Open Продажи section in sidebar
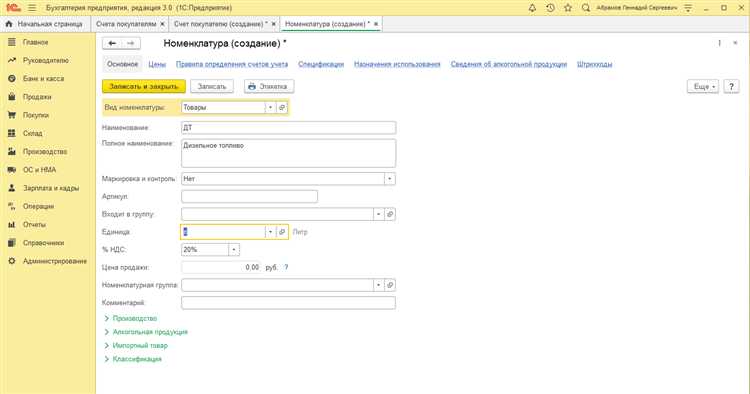The width and height of the screenshot is (750, 394). pyautogui.click(x=37, y=97)
